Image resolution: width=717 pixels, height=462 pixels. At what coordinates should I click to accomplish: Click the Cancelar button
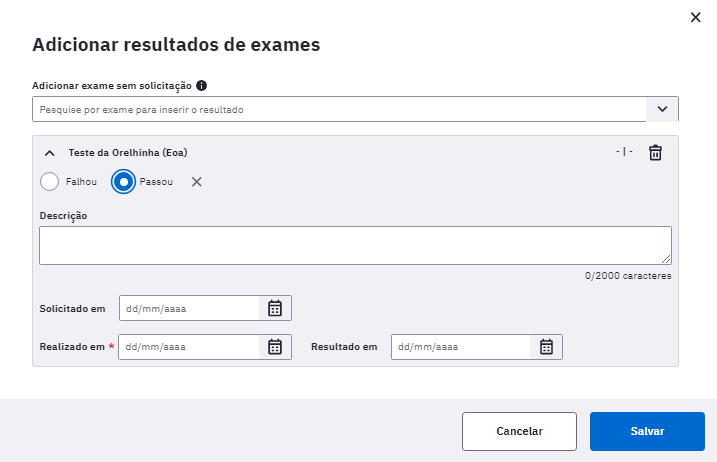pos(519,431)
